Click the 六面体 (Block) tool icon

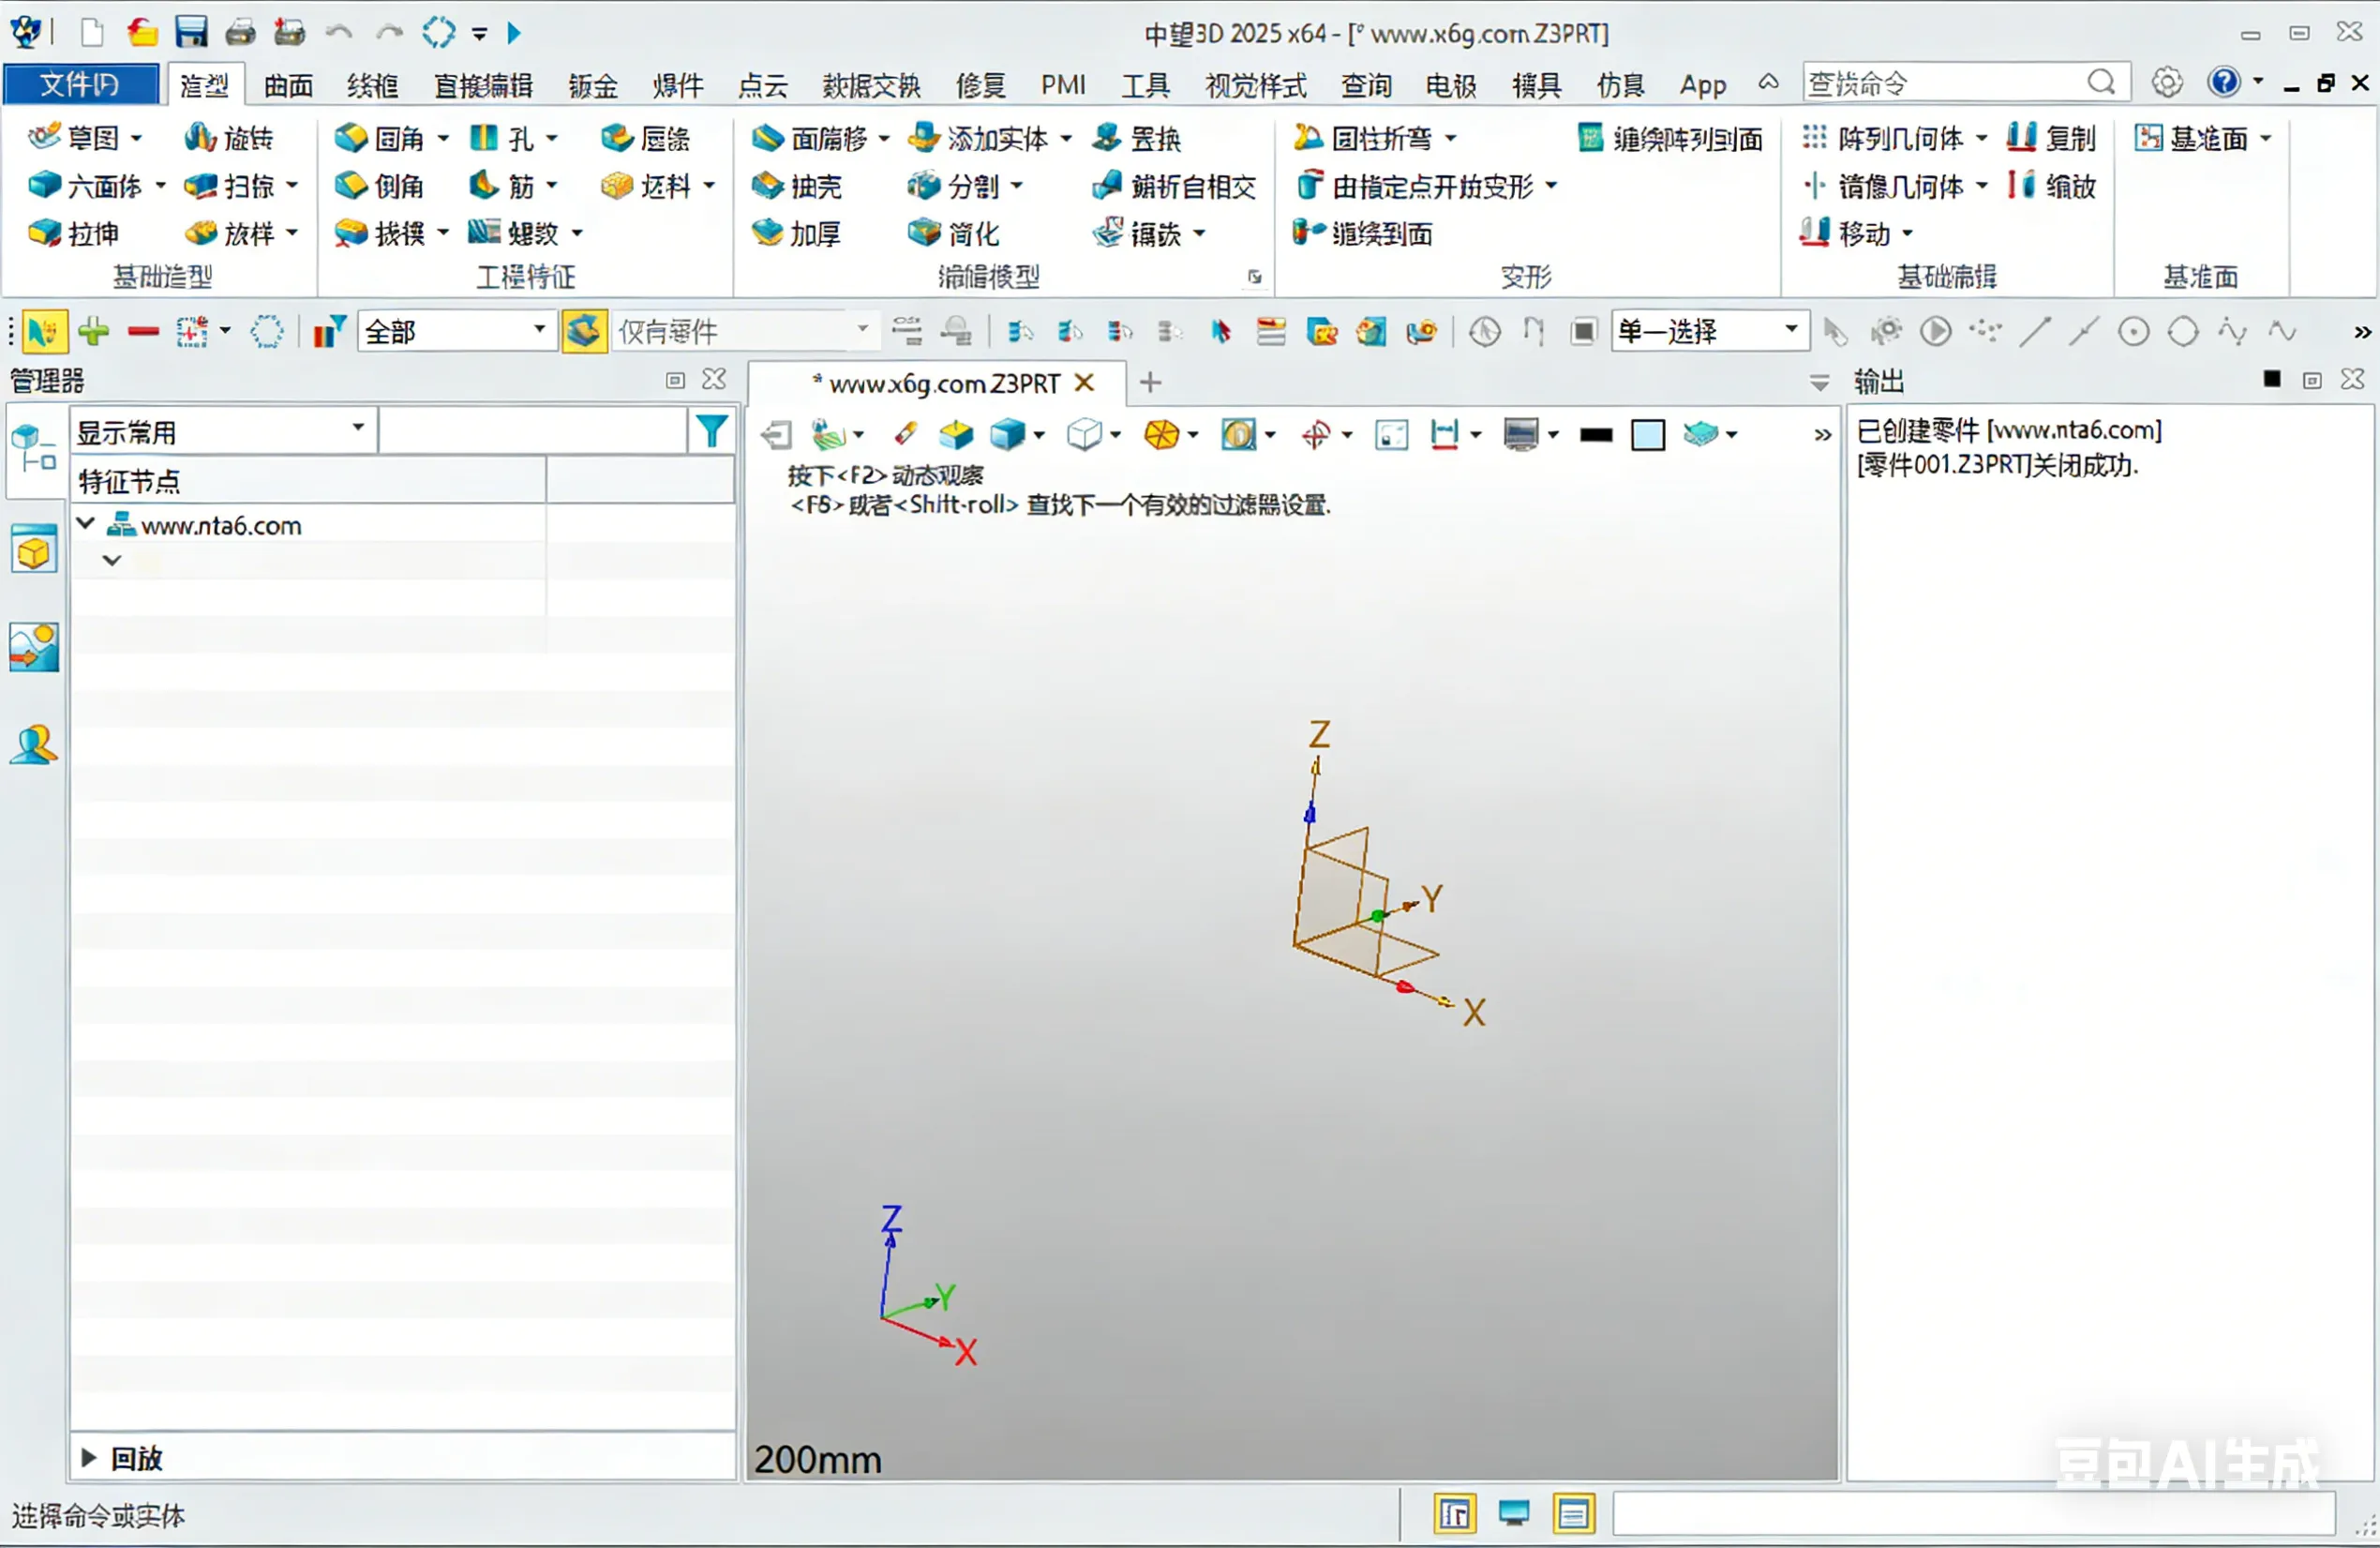point(45,186)
